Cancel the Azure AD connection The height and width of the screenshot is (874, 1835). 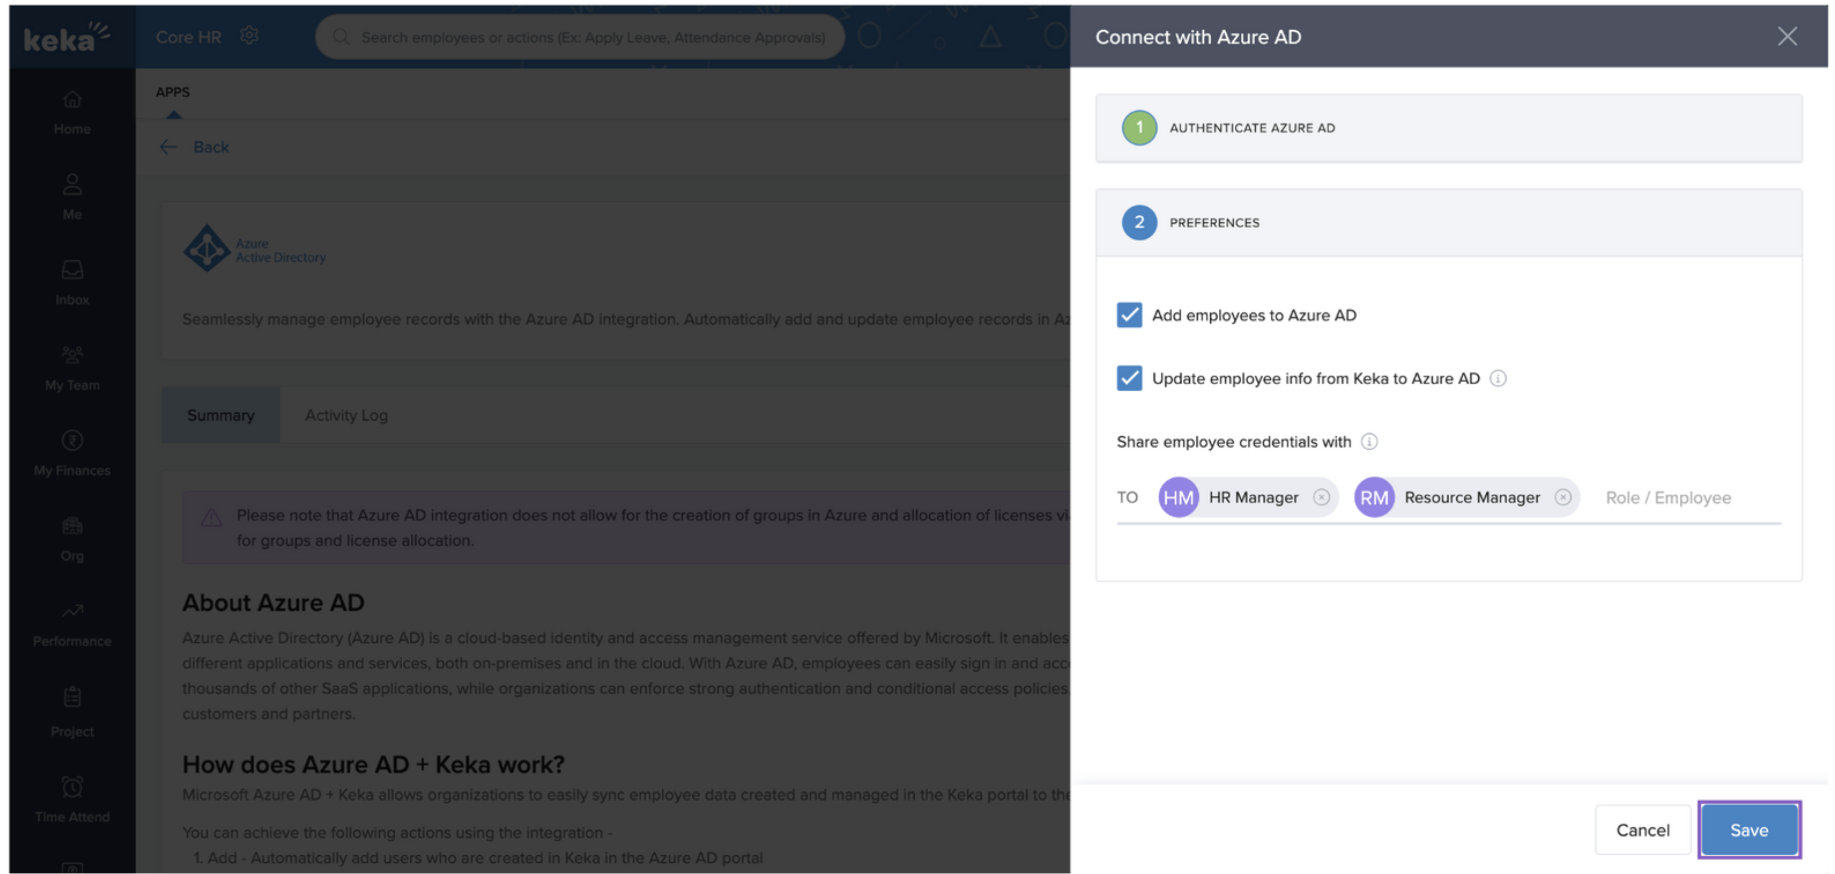coord(1642,830)
